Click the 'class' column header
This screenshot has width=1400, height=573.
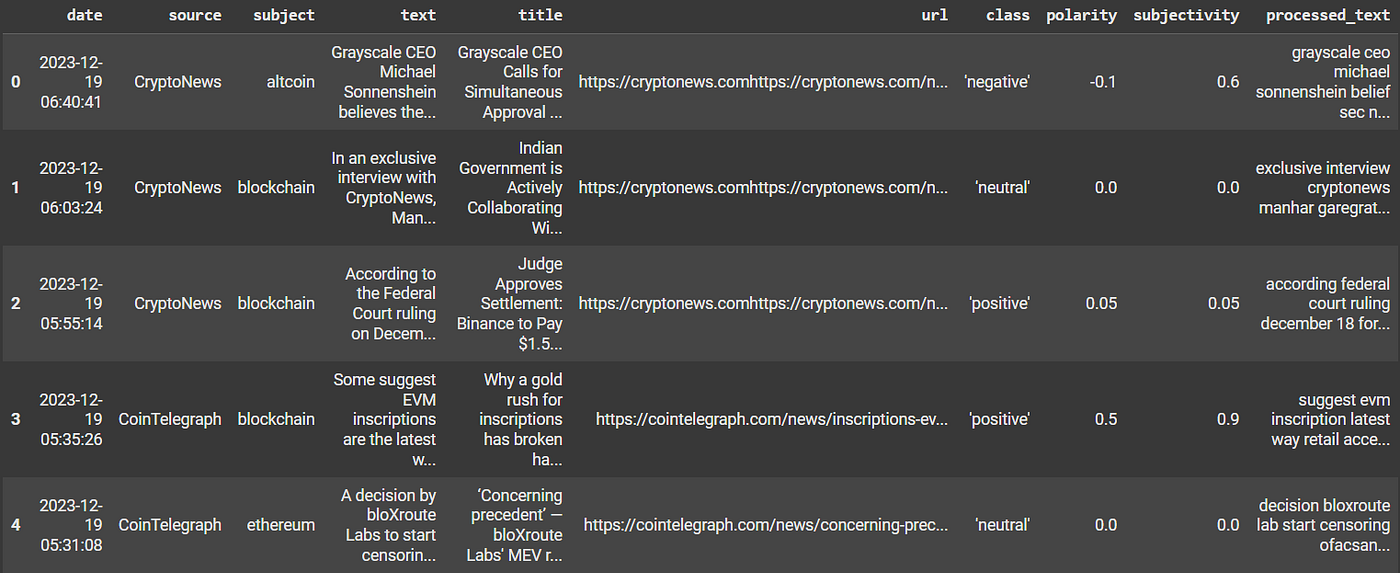1007,15
